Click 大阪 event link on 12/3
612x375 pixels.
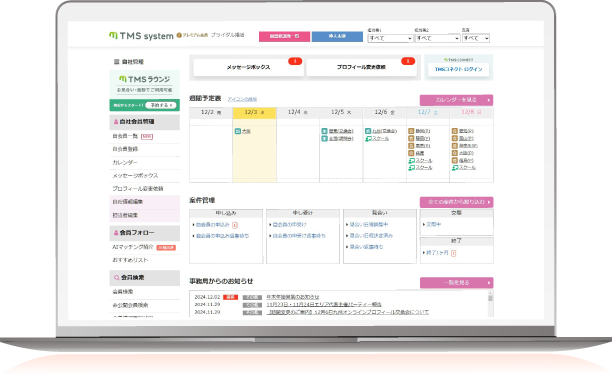pos(246,132)
